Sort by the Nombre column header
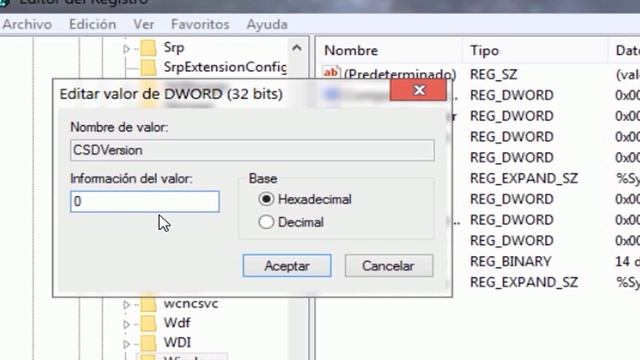Screen dimensions: 640x360 351,51
